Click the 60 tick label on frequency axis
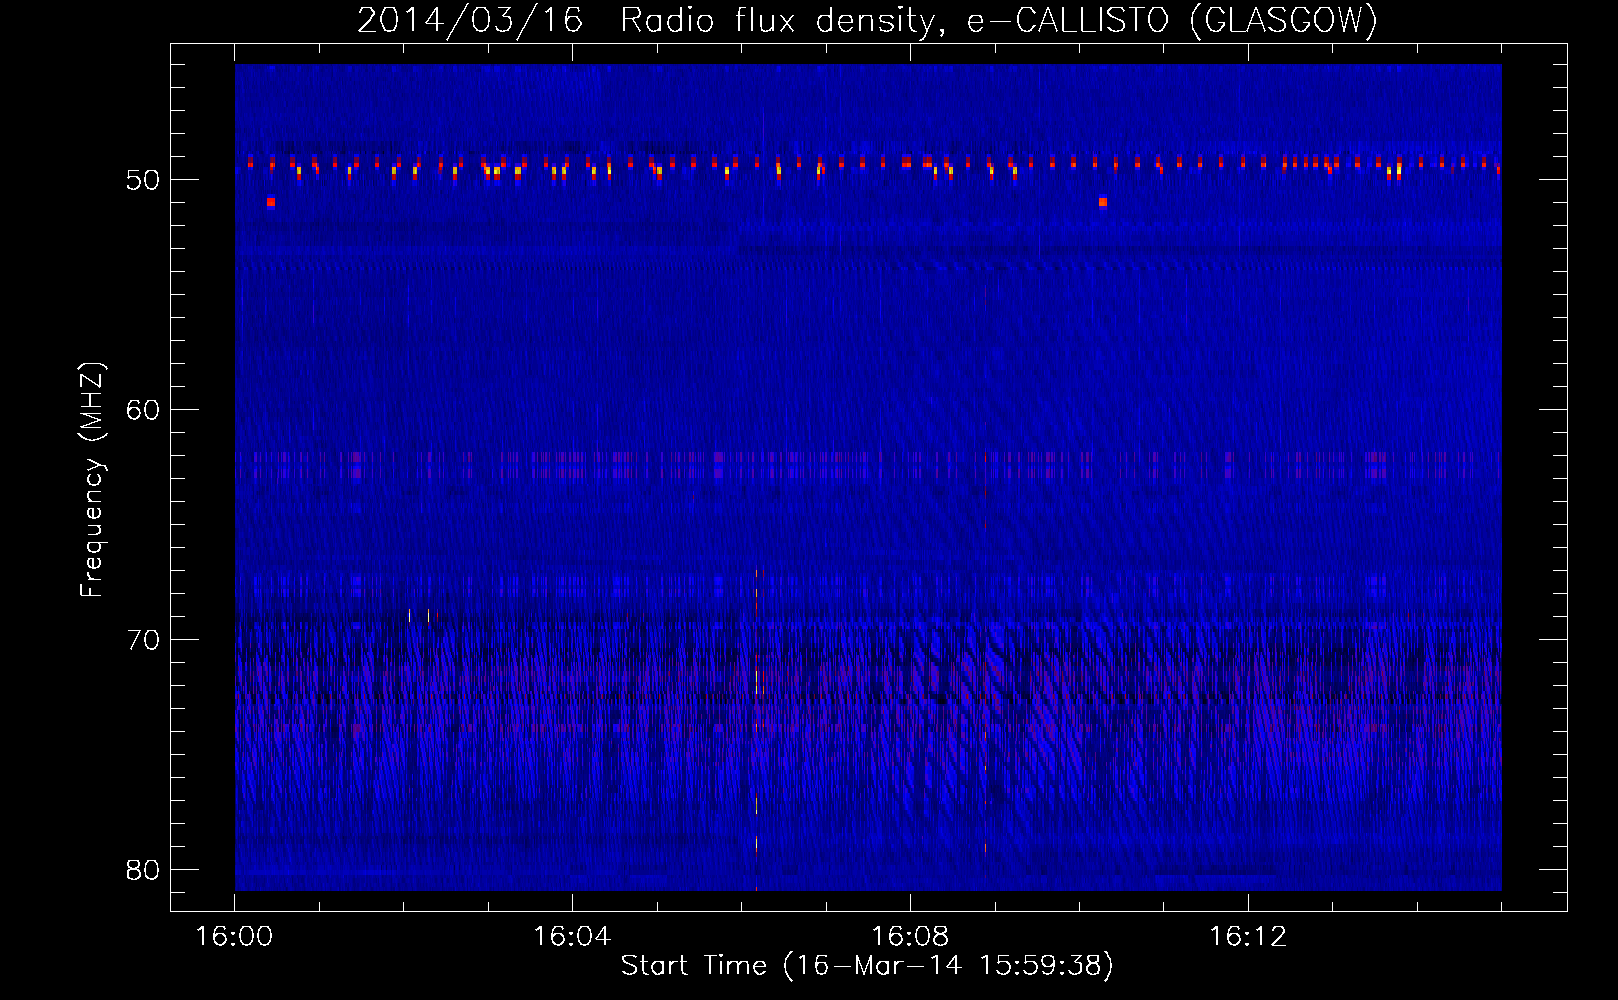Screen dimensions: 1618x1000 tap(144, 410)
